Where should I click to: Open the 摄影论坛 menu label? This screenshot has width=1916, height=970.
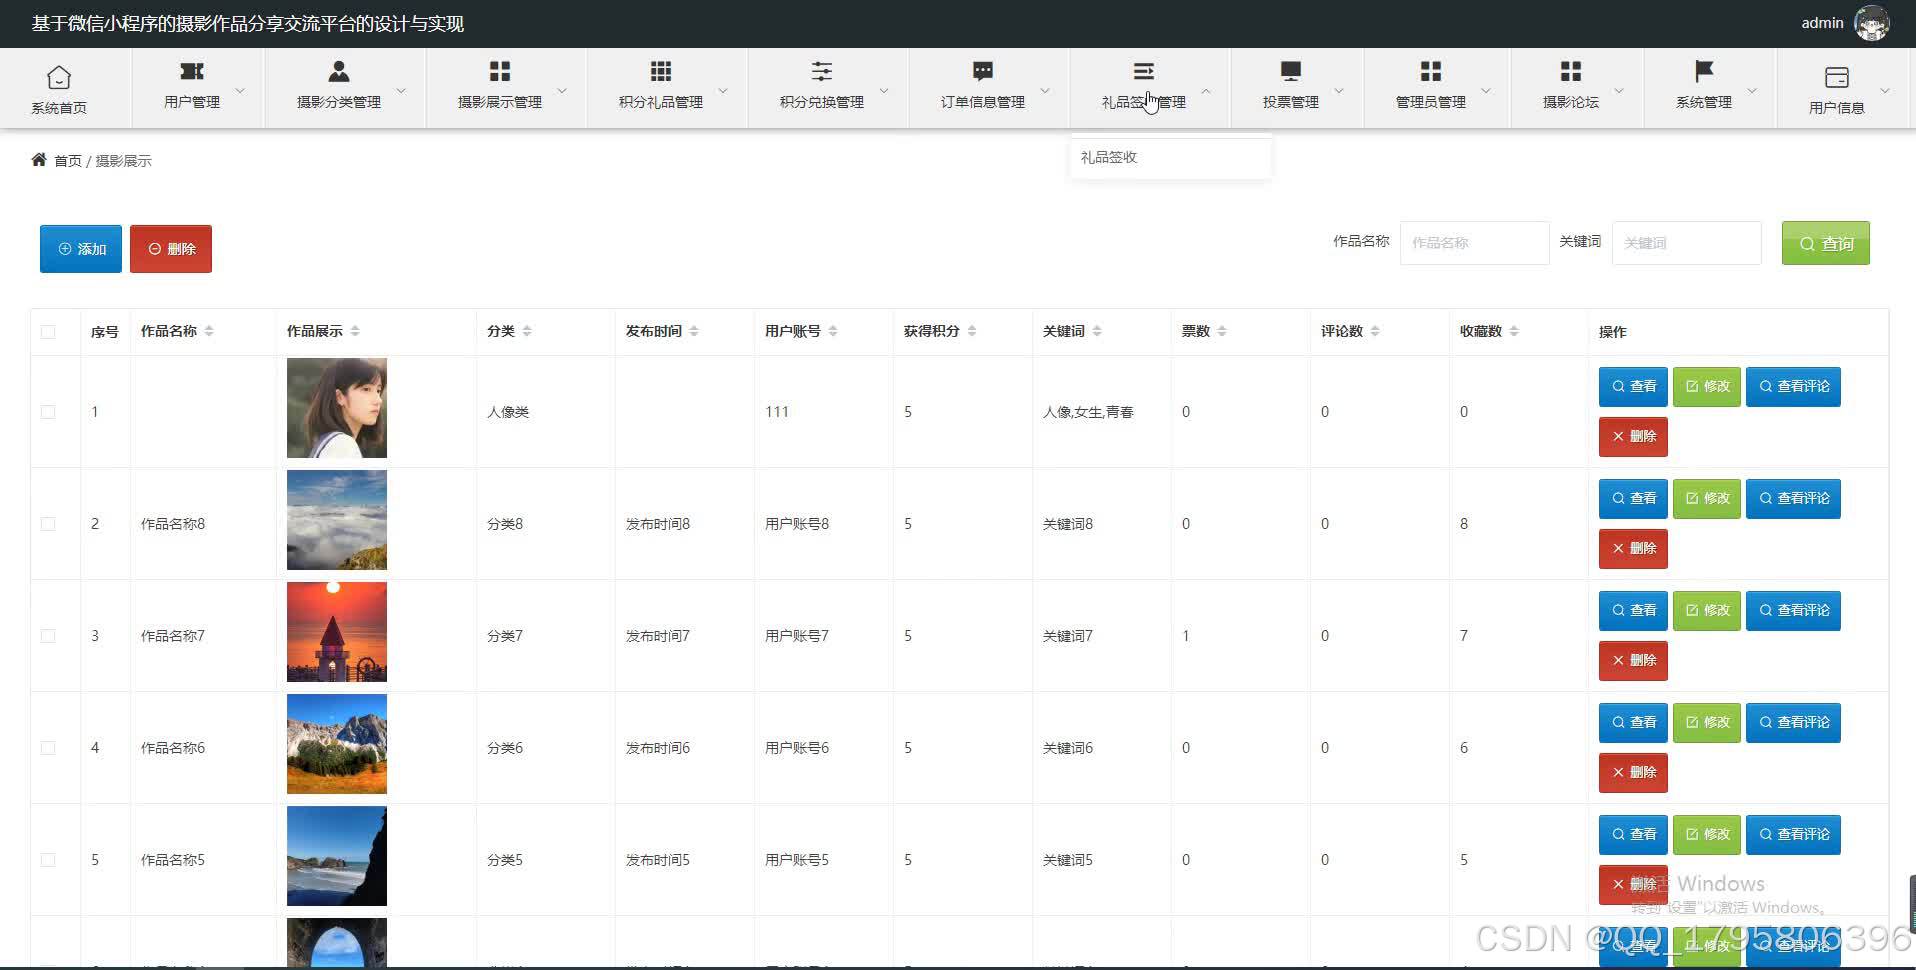pos(1571,102)
